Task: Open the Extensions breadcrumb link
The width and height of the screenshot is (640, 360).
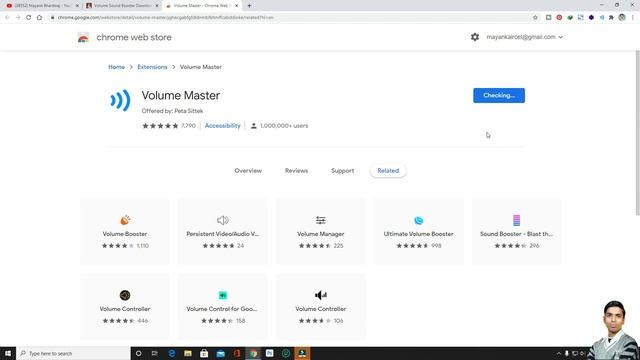Action: (x=152, y=67)
